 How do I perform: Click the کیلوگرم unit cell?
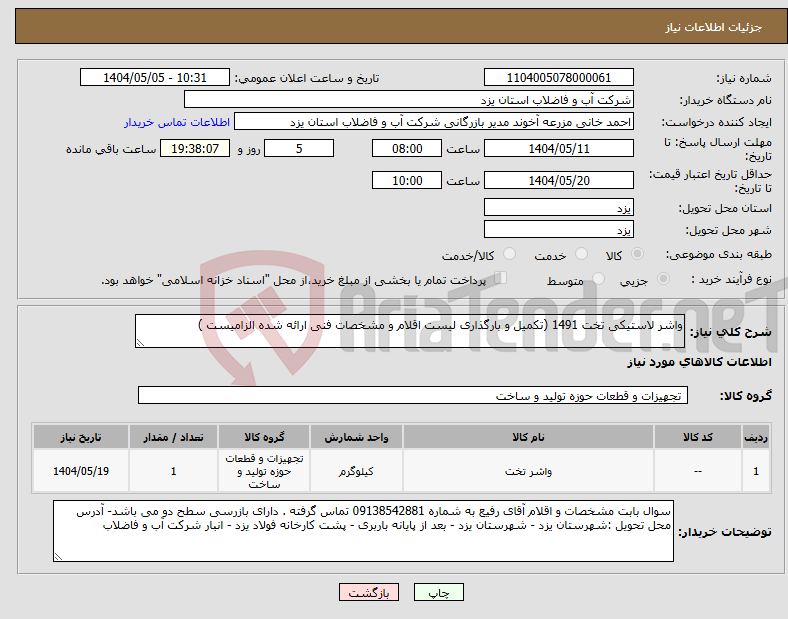pos(356,471)
